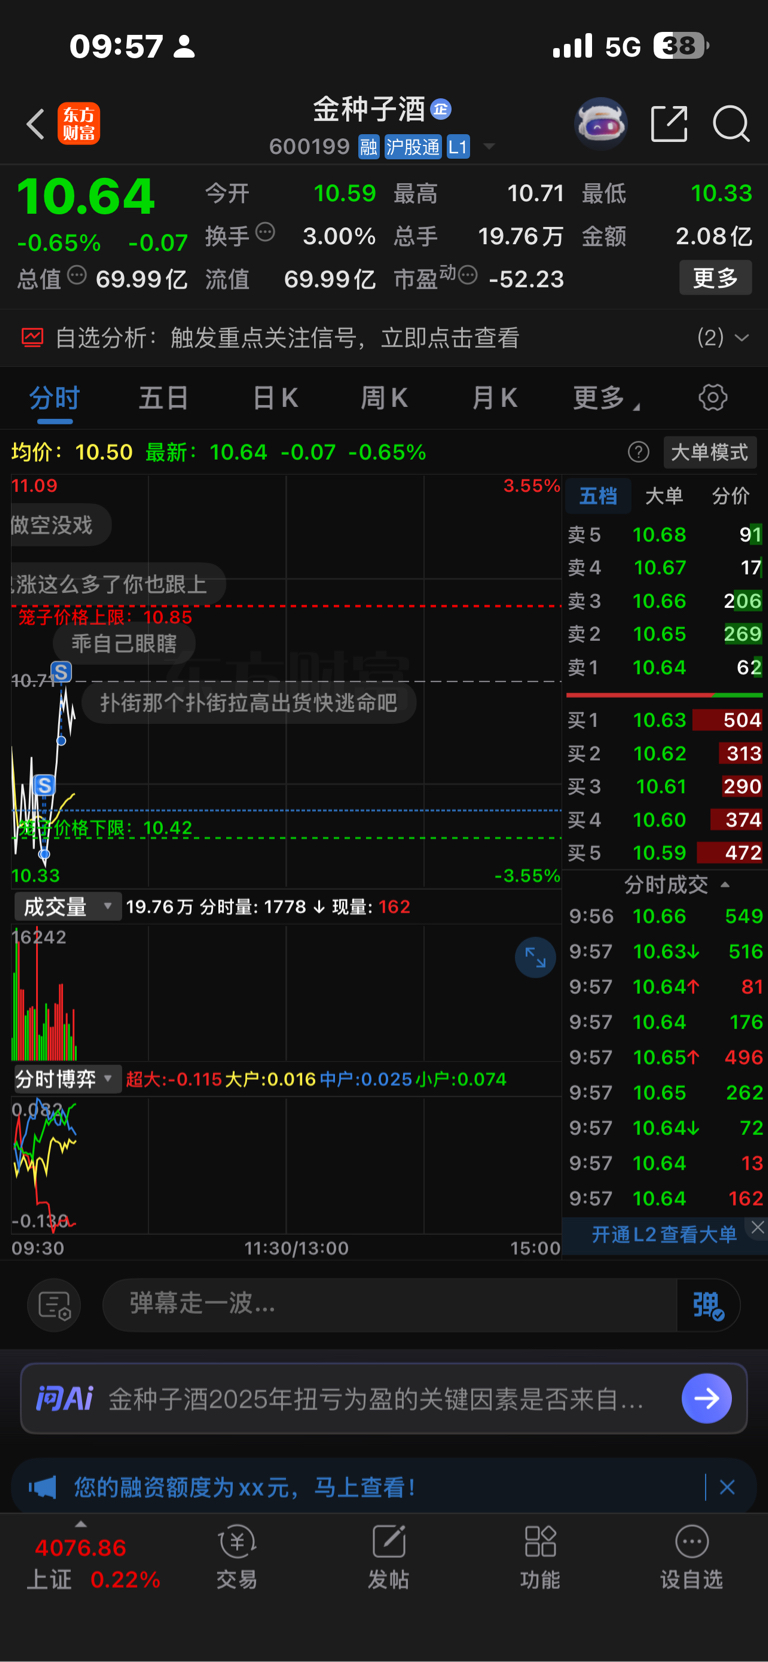This screenshot has width=768, height=1662.
Task: Open 交易 in bottom bar
Action: (x=237, y=1558)
